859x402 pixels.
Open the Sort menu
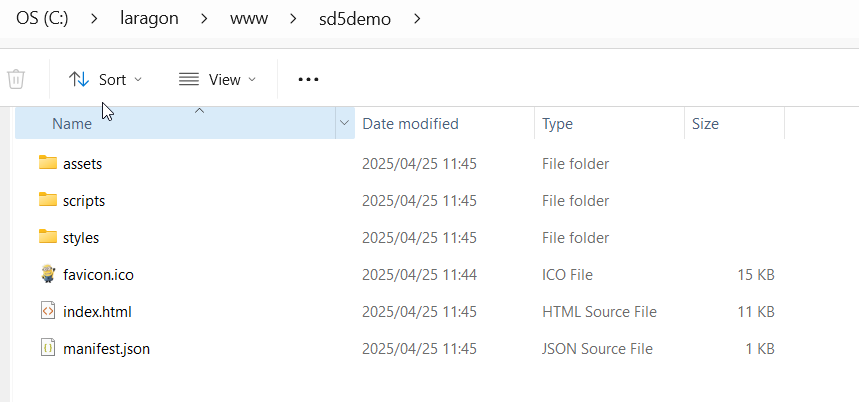tap(105, 79)
